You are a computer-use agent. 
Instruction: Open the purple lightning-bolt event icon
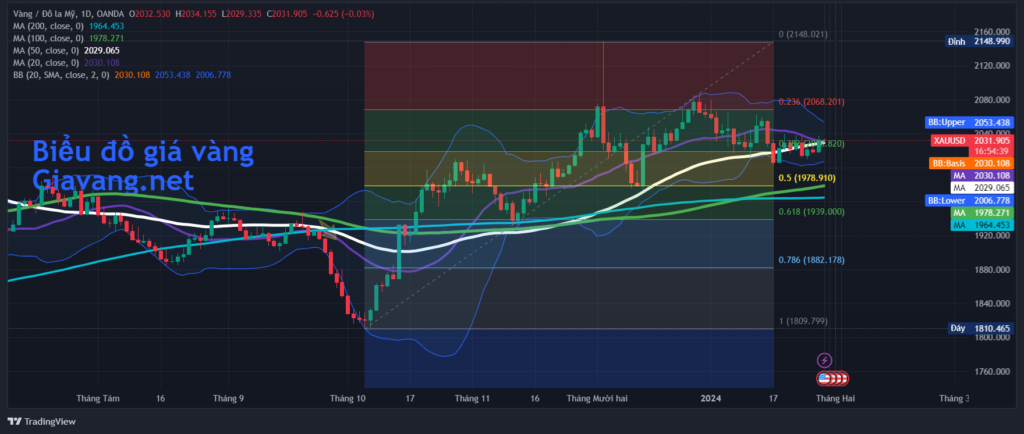(x=825, y=360)
